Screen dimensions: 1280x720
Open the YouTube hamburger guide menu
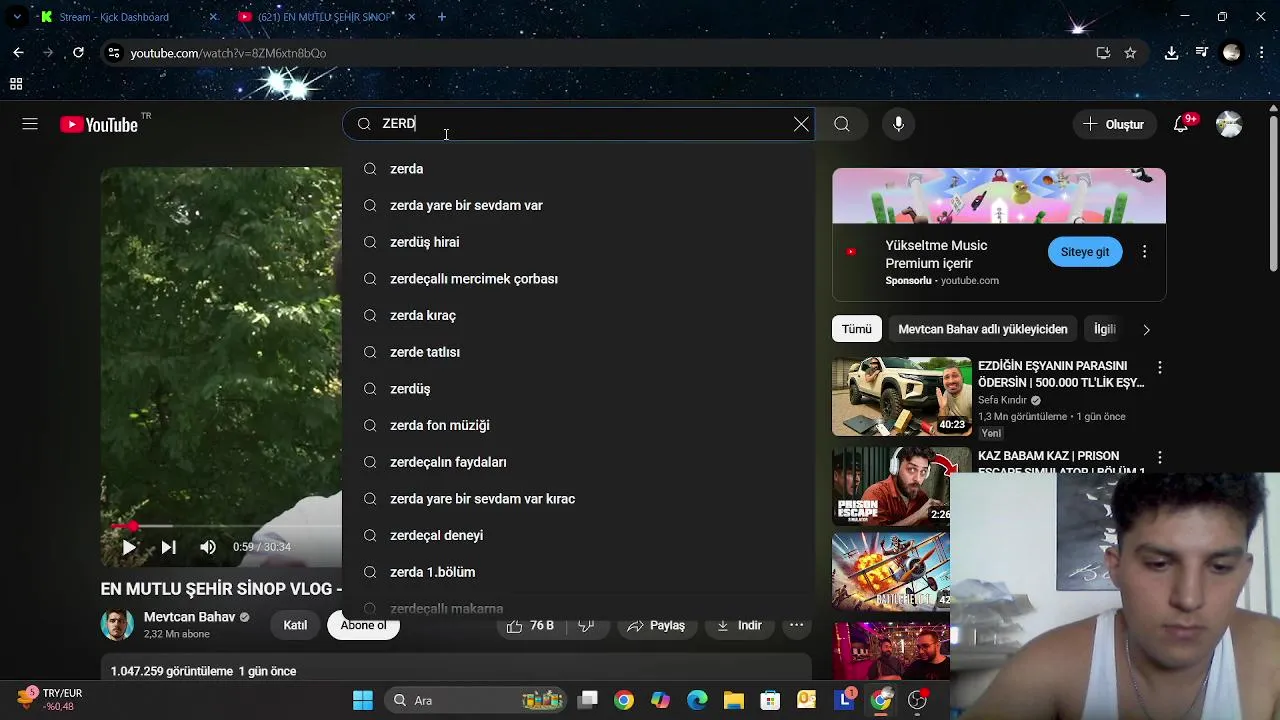tap(30, 124)
